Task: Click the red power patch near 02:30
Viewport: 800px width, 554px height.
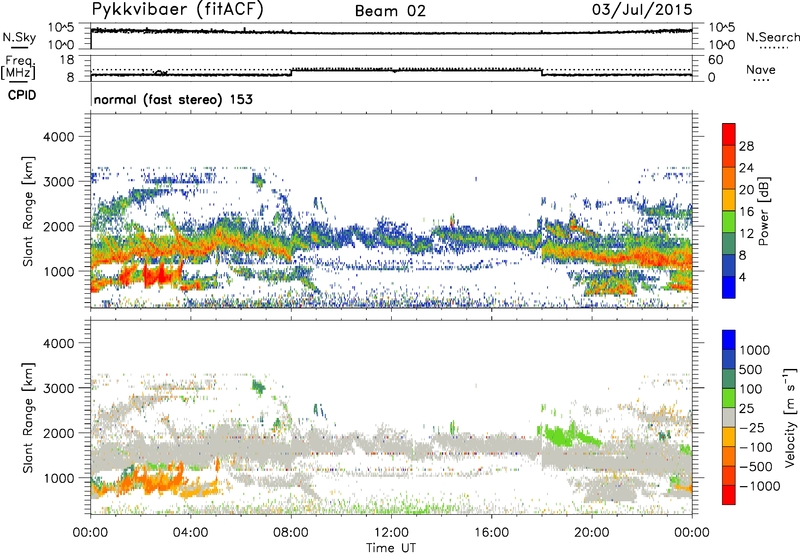Action: click(x=156, y=275)
